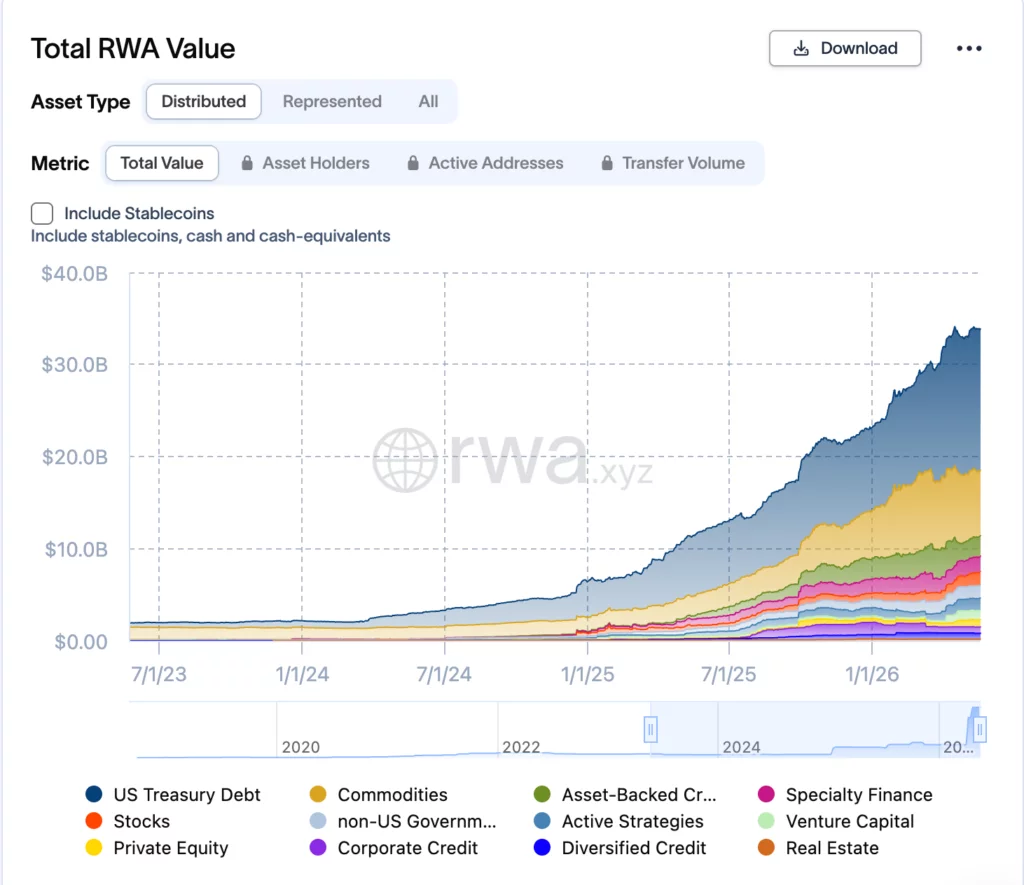Open the locked Asset Holders metric
This screenshot has width=1024, height=885.
pyautogui.click(x=306, y=163)
